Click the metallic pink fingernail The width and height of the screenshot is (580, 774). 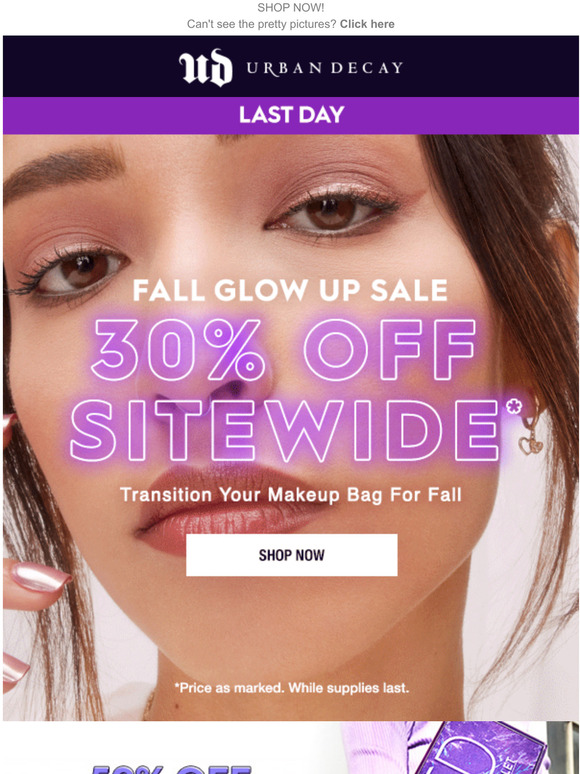click(40, 577)
